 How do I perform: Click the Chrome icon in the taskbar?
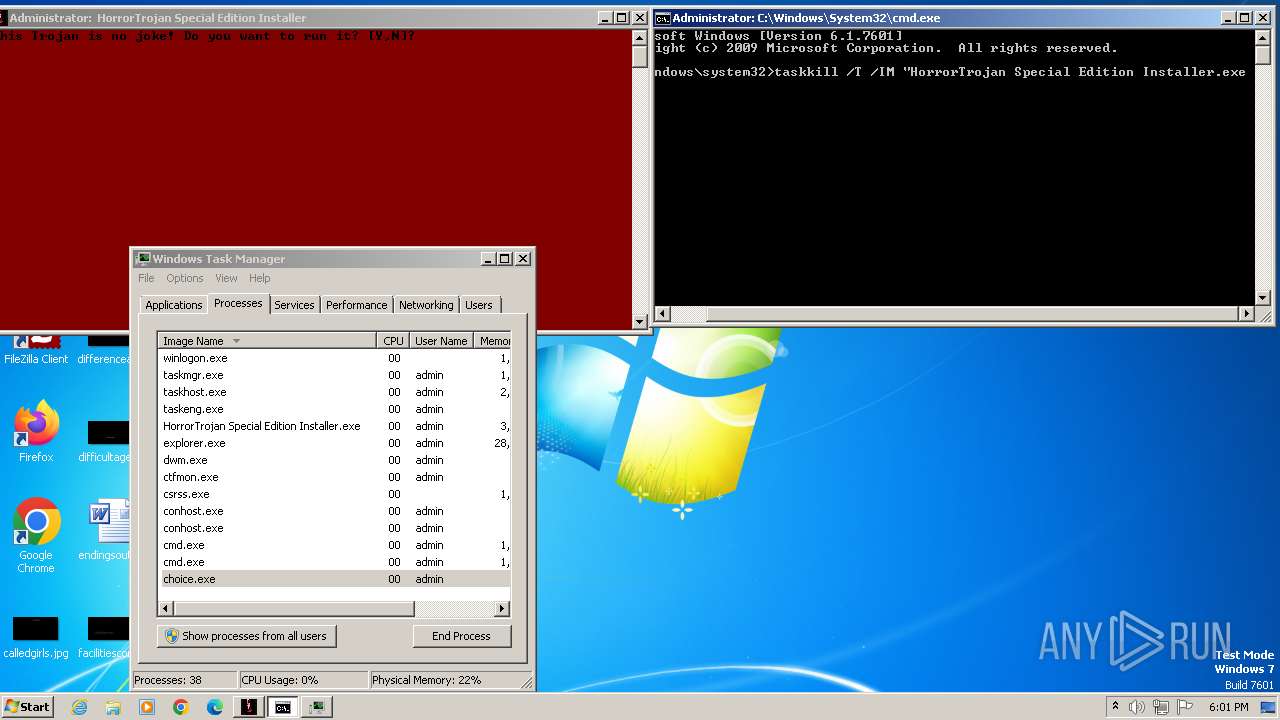click(181, 707)
